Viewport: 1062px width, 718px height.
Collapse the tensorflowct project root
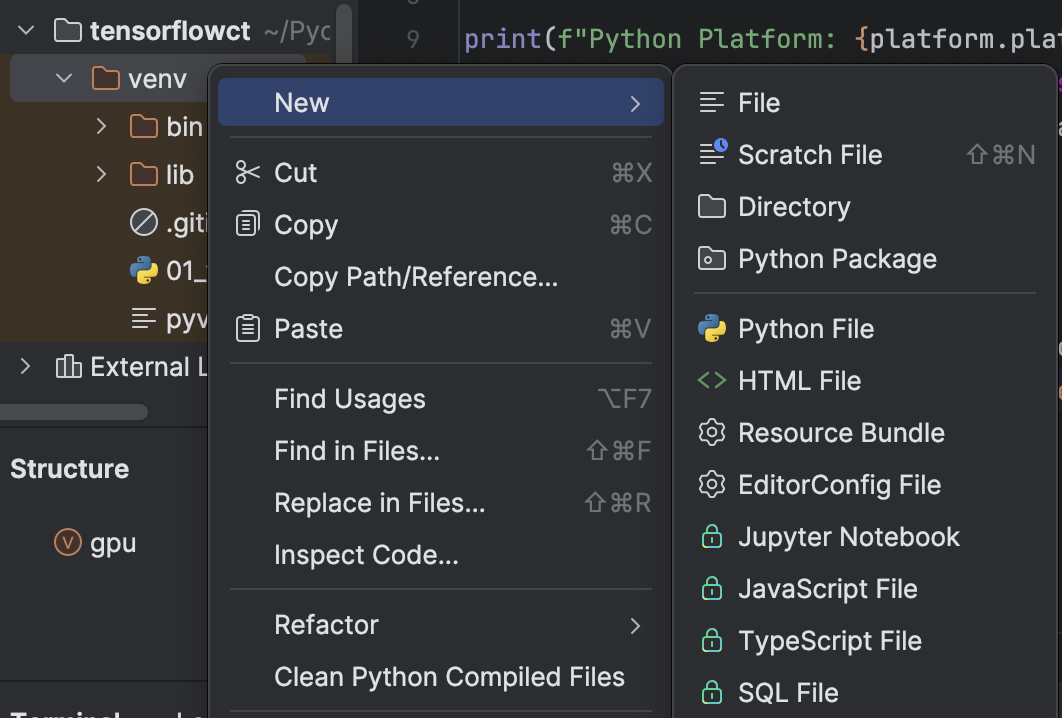pos(27,31)
